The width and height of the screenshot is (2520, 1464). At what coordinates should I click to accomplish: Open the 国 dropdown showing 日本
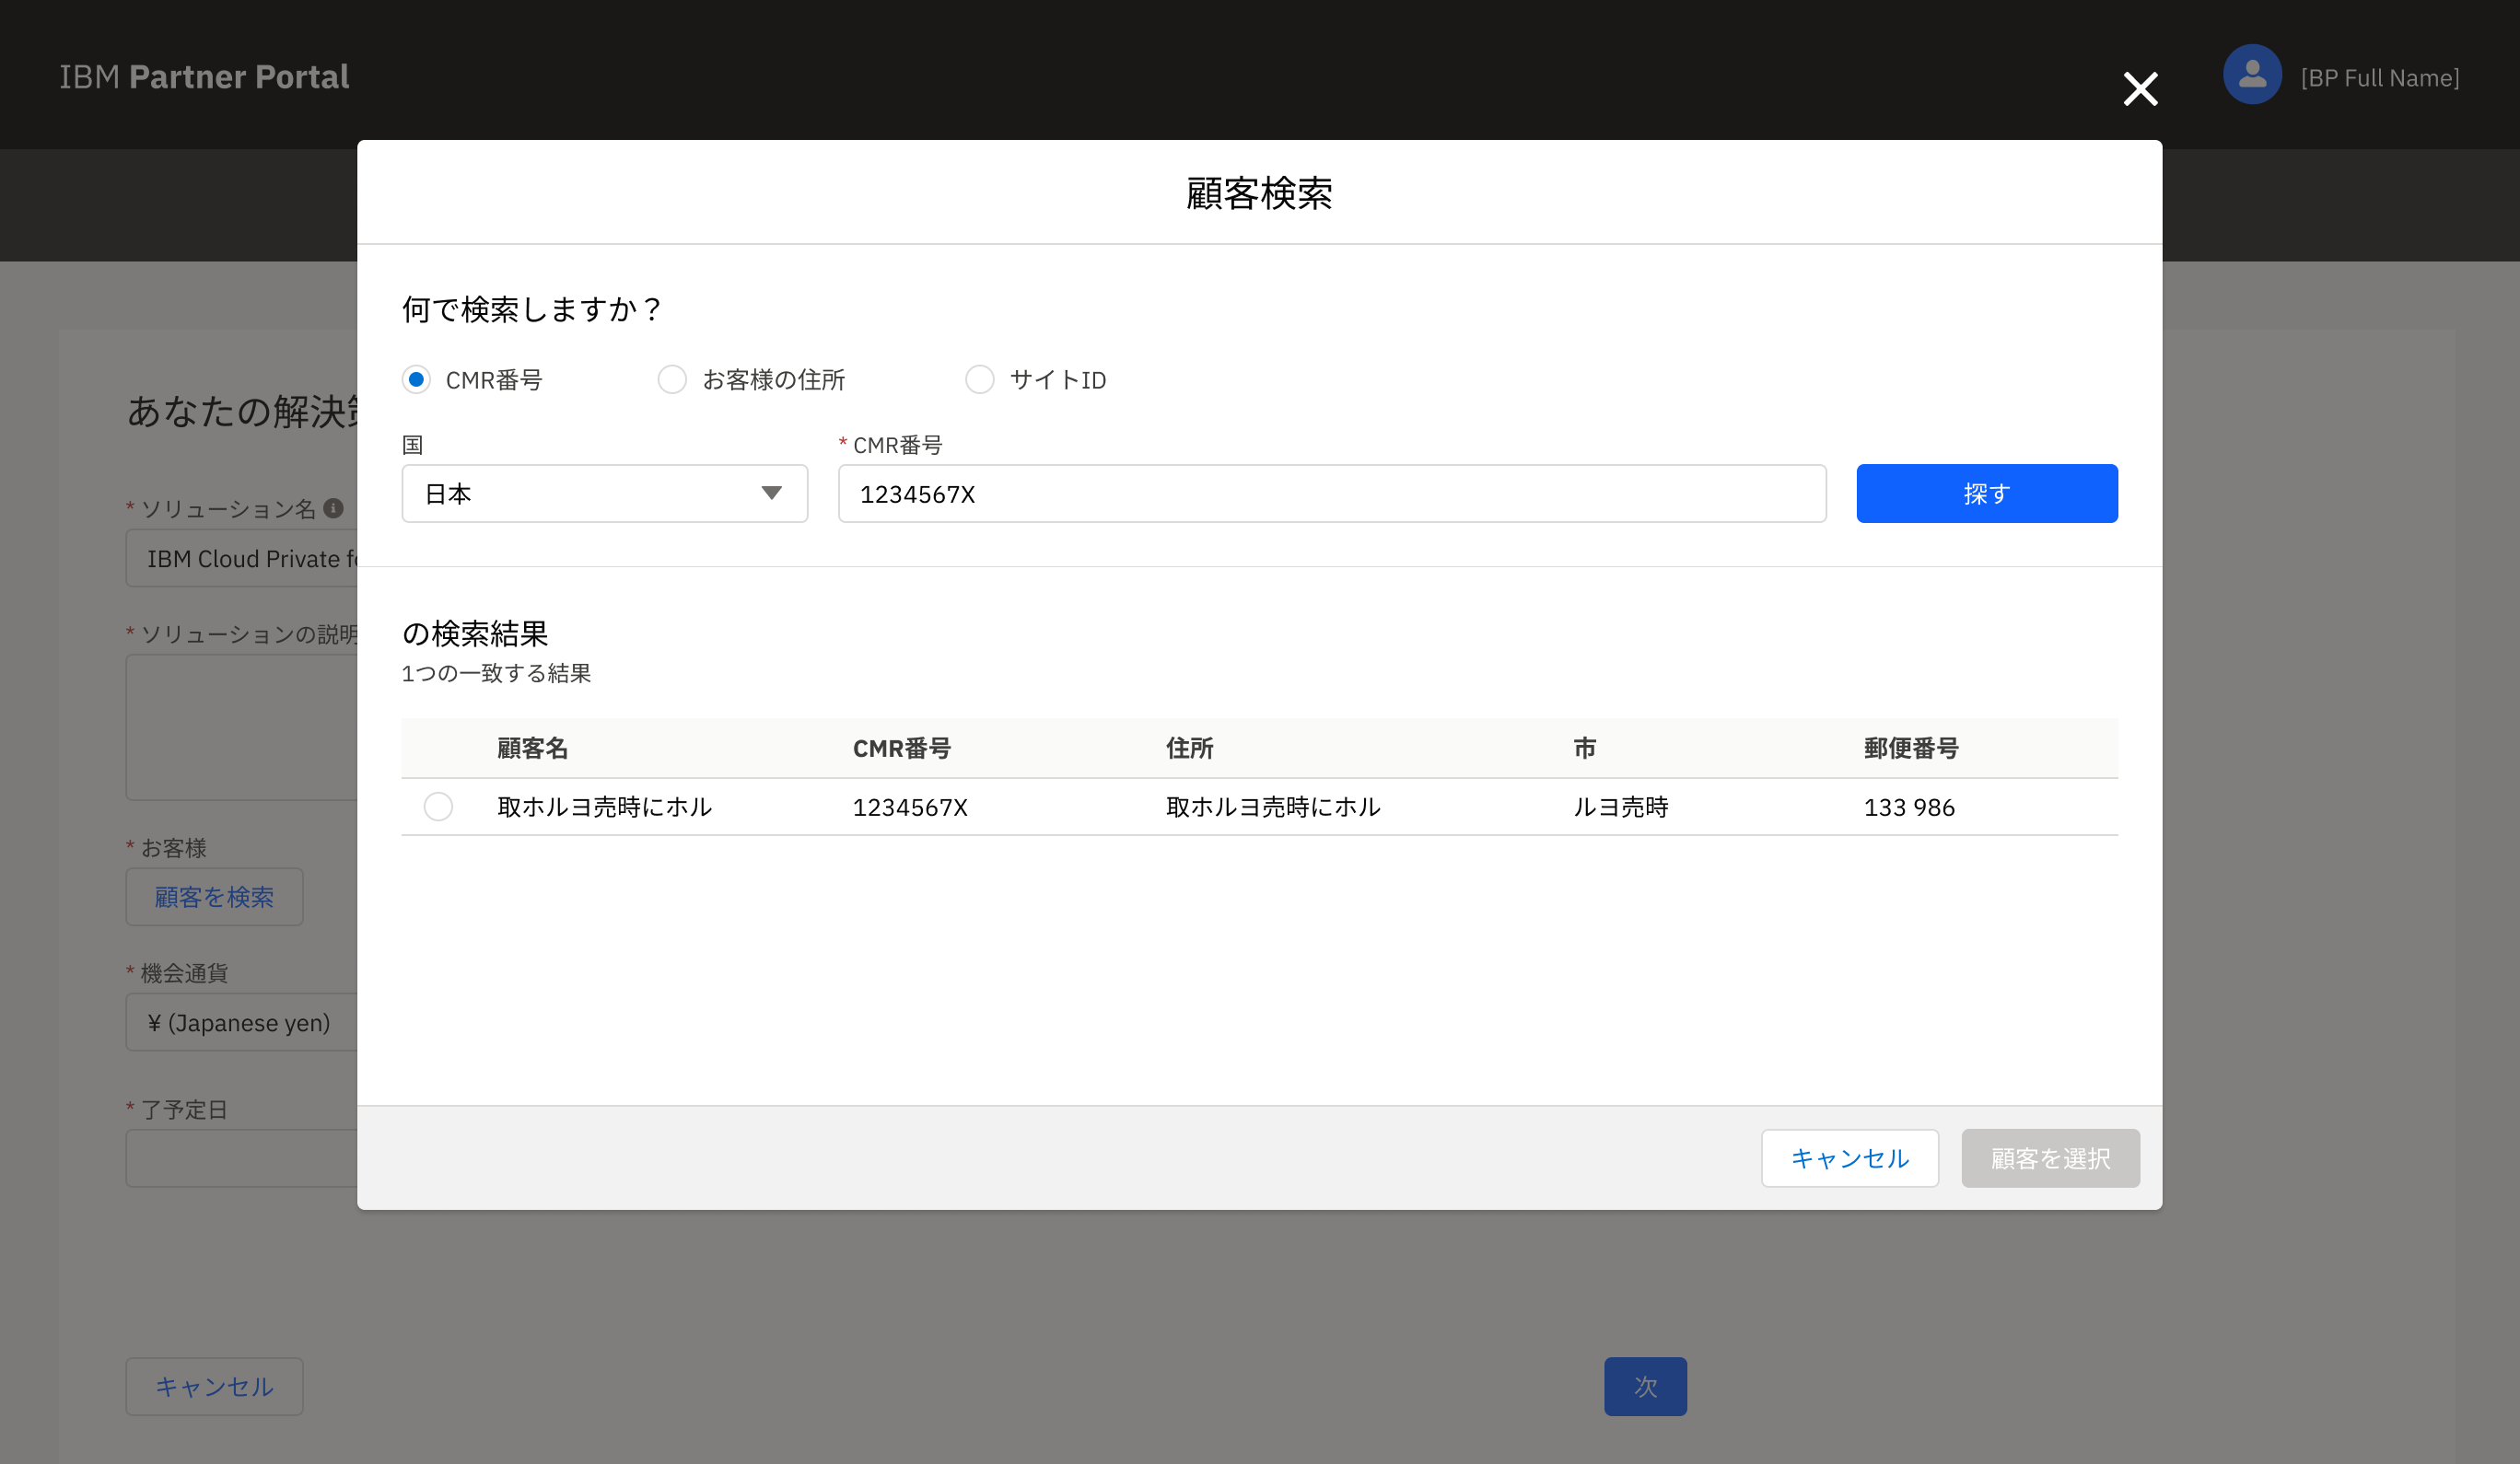[604, 493]
